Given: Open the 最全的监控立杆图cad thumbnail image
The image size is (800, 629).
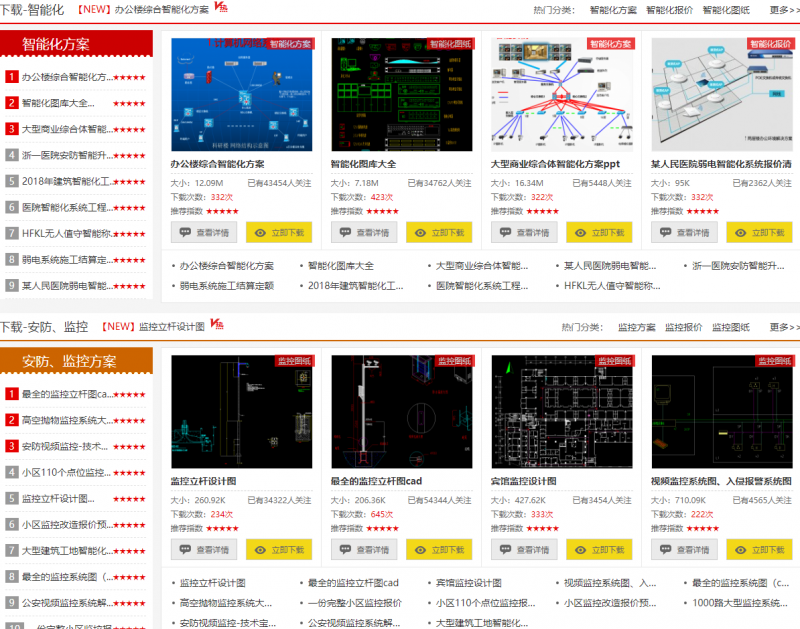Looking at the screenshot, I should [x=401, y=411].
